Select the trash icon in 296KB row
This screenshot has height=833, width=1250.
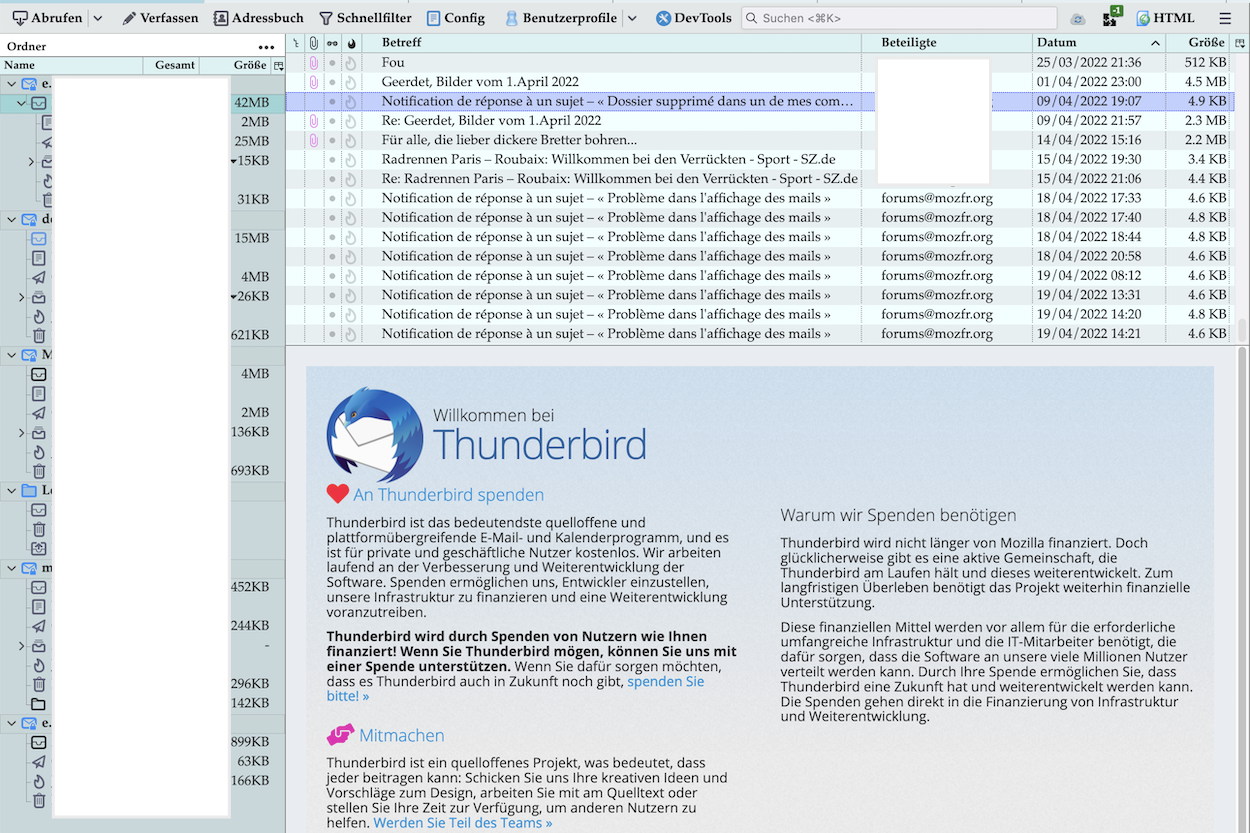39,684
